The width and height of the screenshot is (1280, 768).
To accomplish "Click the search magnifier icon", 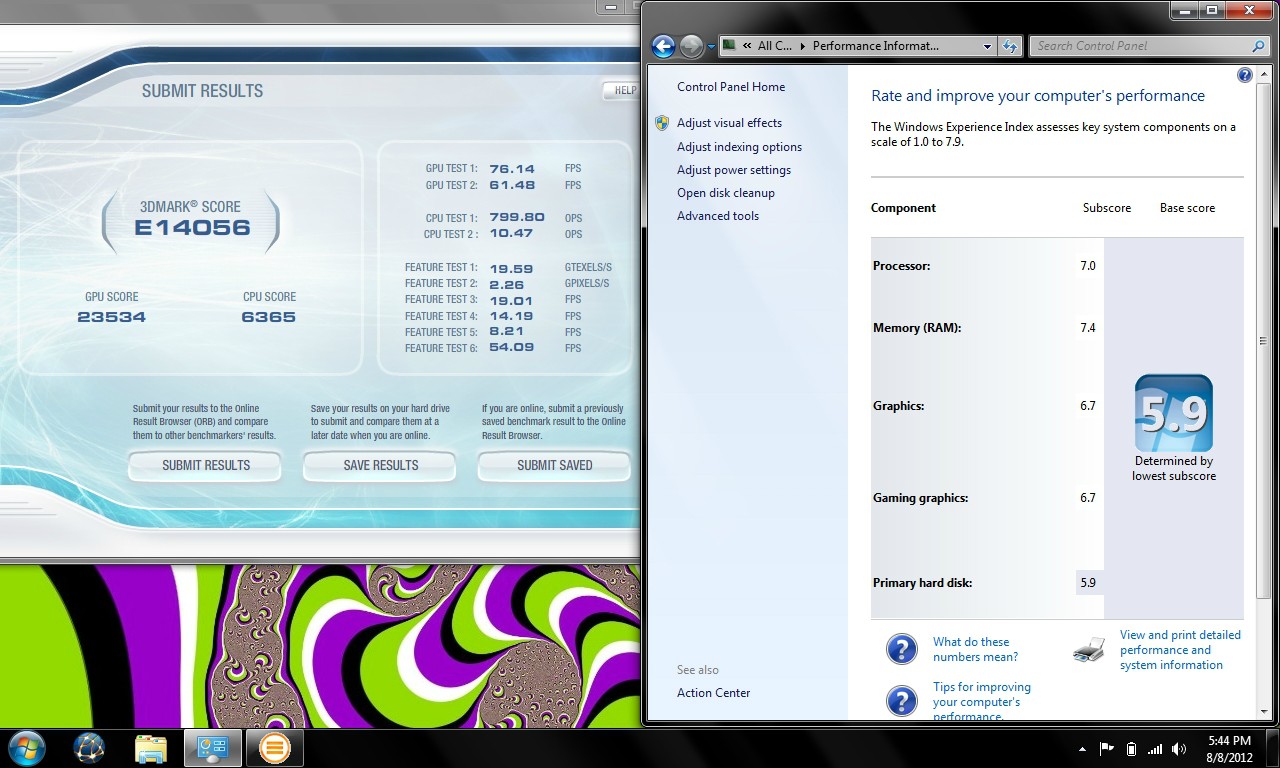I will 1258,46.
